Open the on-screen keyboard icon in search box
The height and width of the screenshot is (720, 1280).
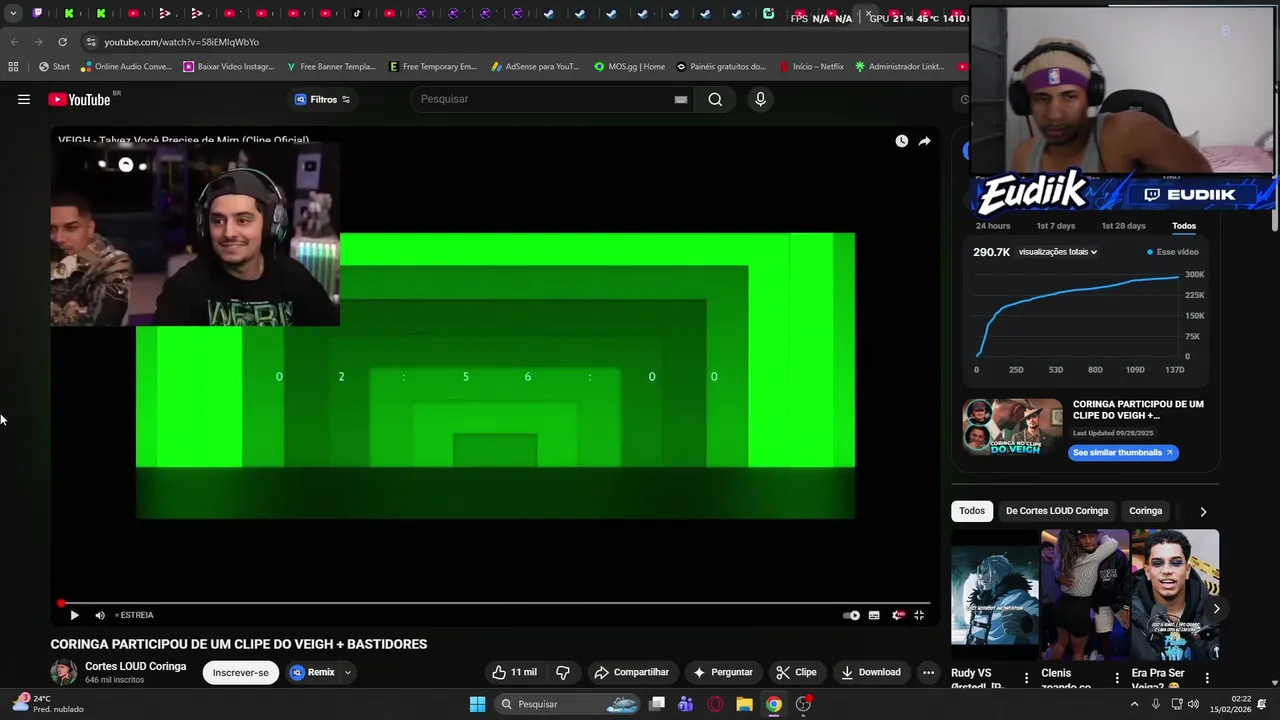coord(681,99)
